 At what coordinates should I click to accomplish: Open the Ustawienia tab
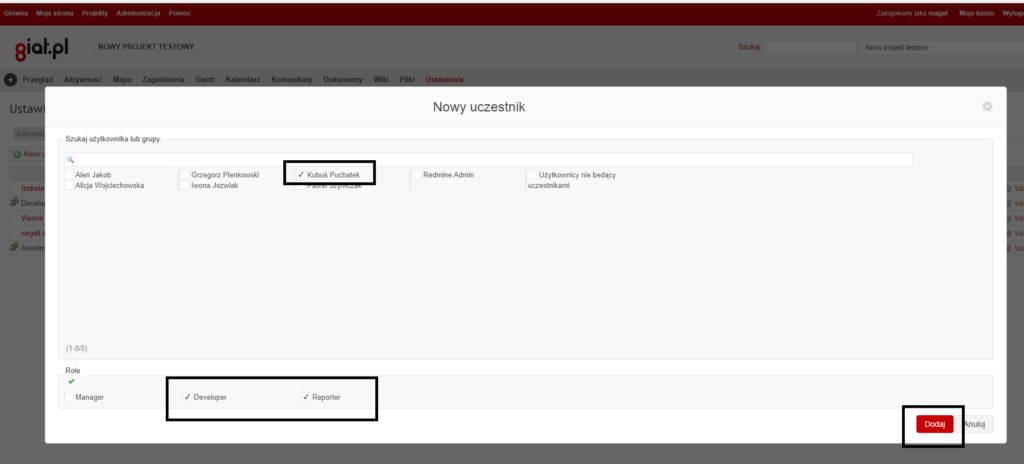pyautogui.click(x=444, y=80)
